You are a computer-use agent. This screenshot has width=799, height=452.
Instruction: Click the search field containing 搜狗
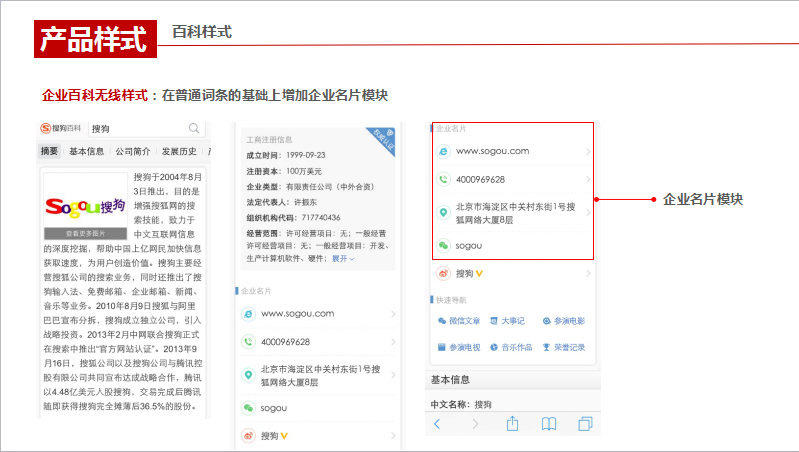[x=147, y=128]
